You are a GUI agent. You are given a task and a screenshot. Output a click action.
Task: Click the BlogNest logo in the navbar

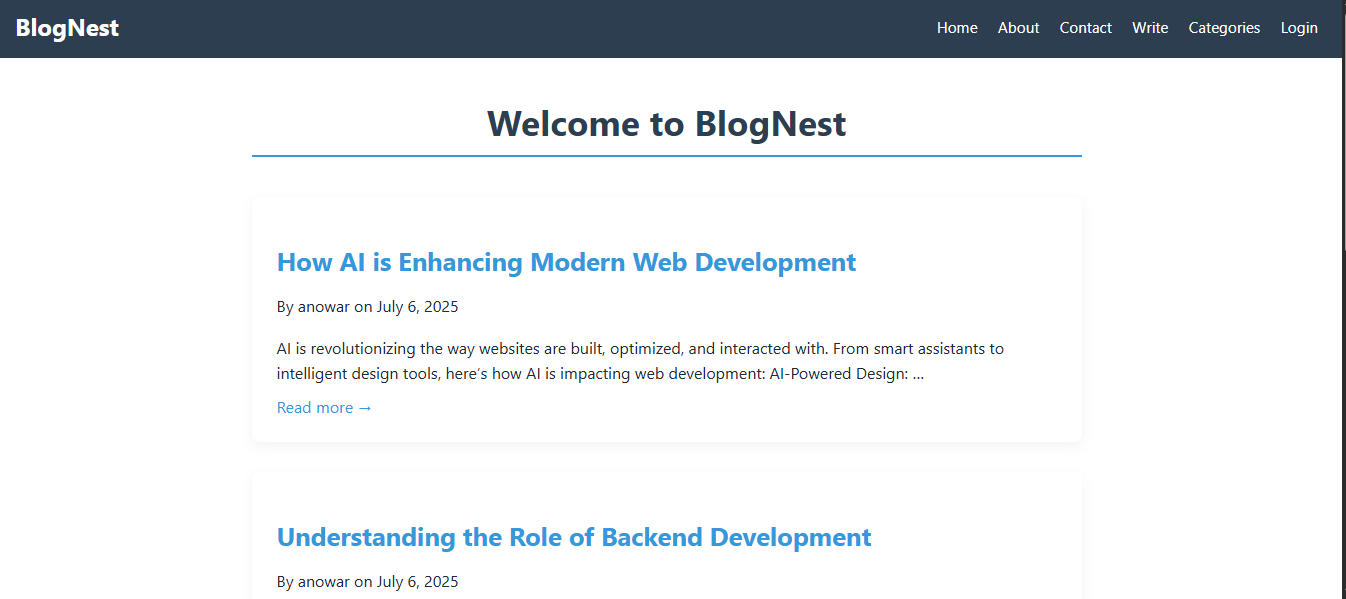[67, 28]
